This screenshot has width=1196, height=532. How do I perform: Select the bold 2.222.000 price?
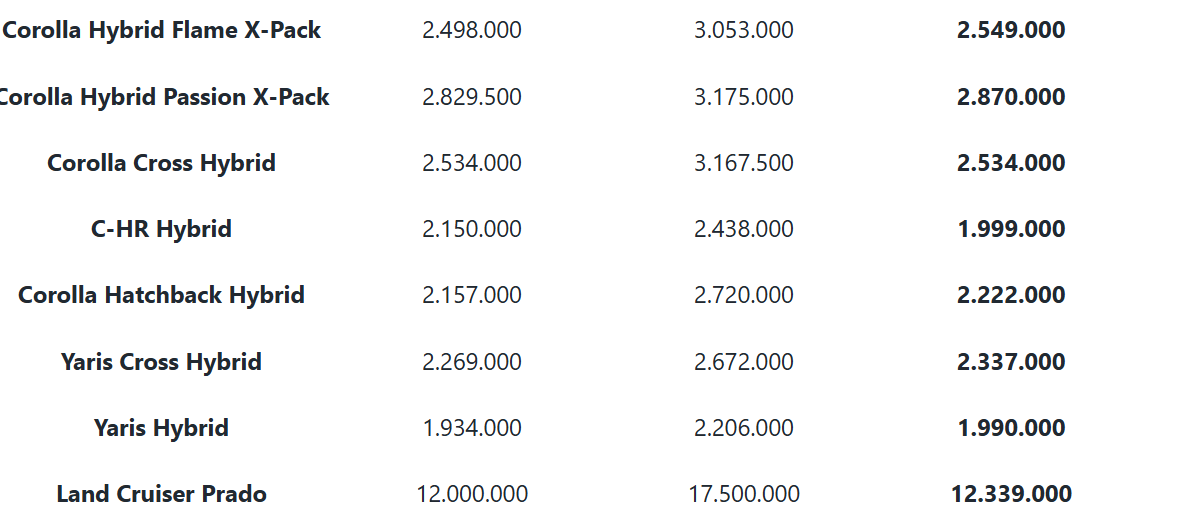(x=1011, y=295)
